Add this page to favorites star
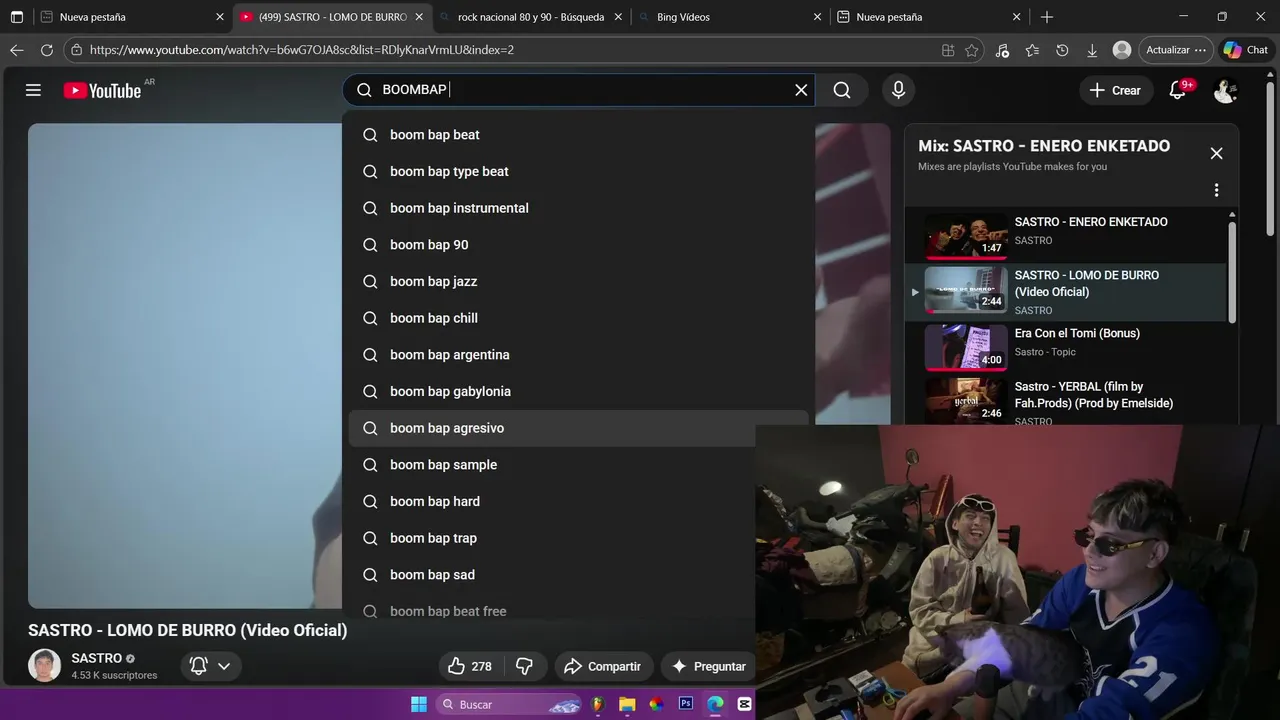This screenshot has height=720, width=1280. pos(971,50)
